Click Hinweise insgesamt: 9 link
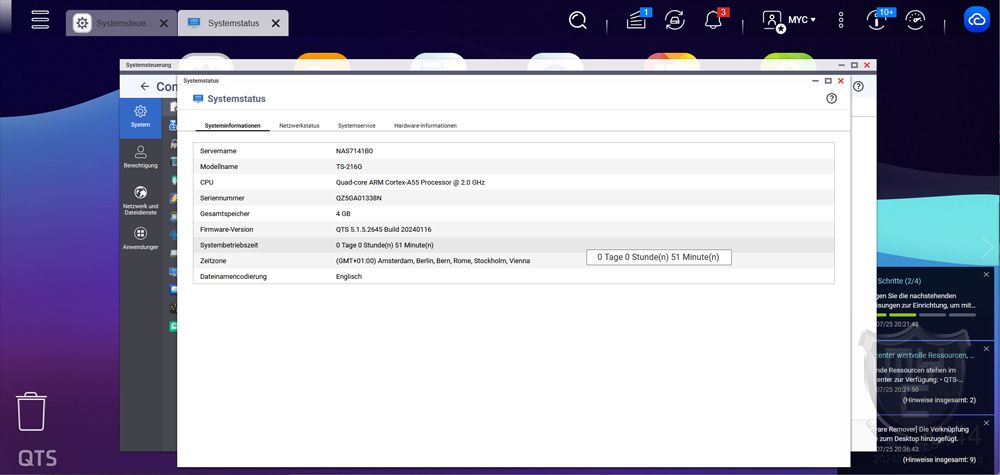Screen dimensions: 1000x475 [x=939, y=459]
